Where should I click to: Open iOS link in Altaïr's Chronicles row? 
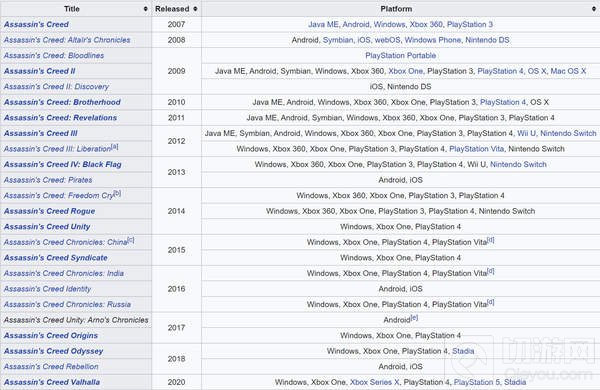(364, 40)
